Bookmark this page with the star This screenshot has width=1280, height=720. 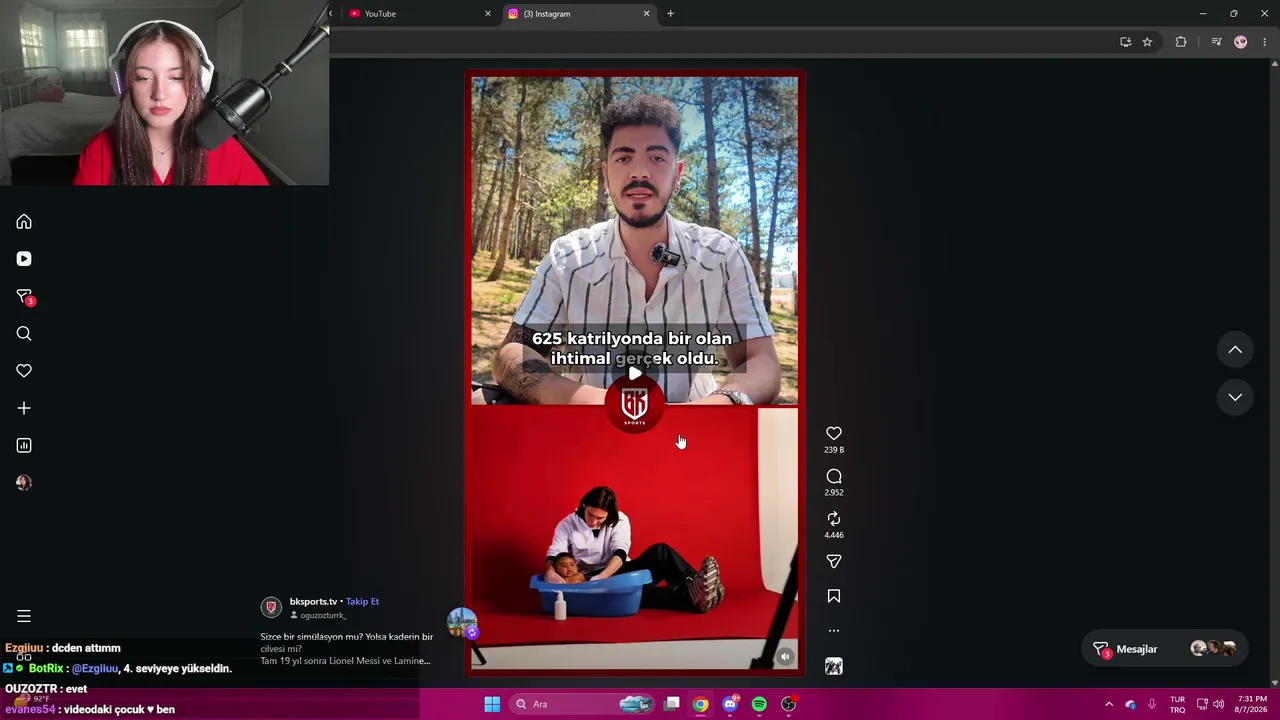[x=1147, y=42]
